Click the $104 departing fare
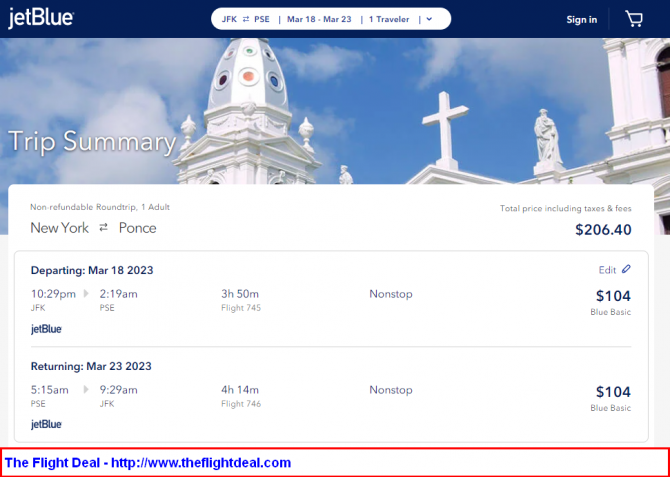The image size is (670, 477). (613, 296)
